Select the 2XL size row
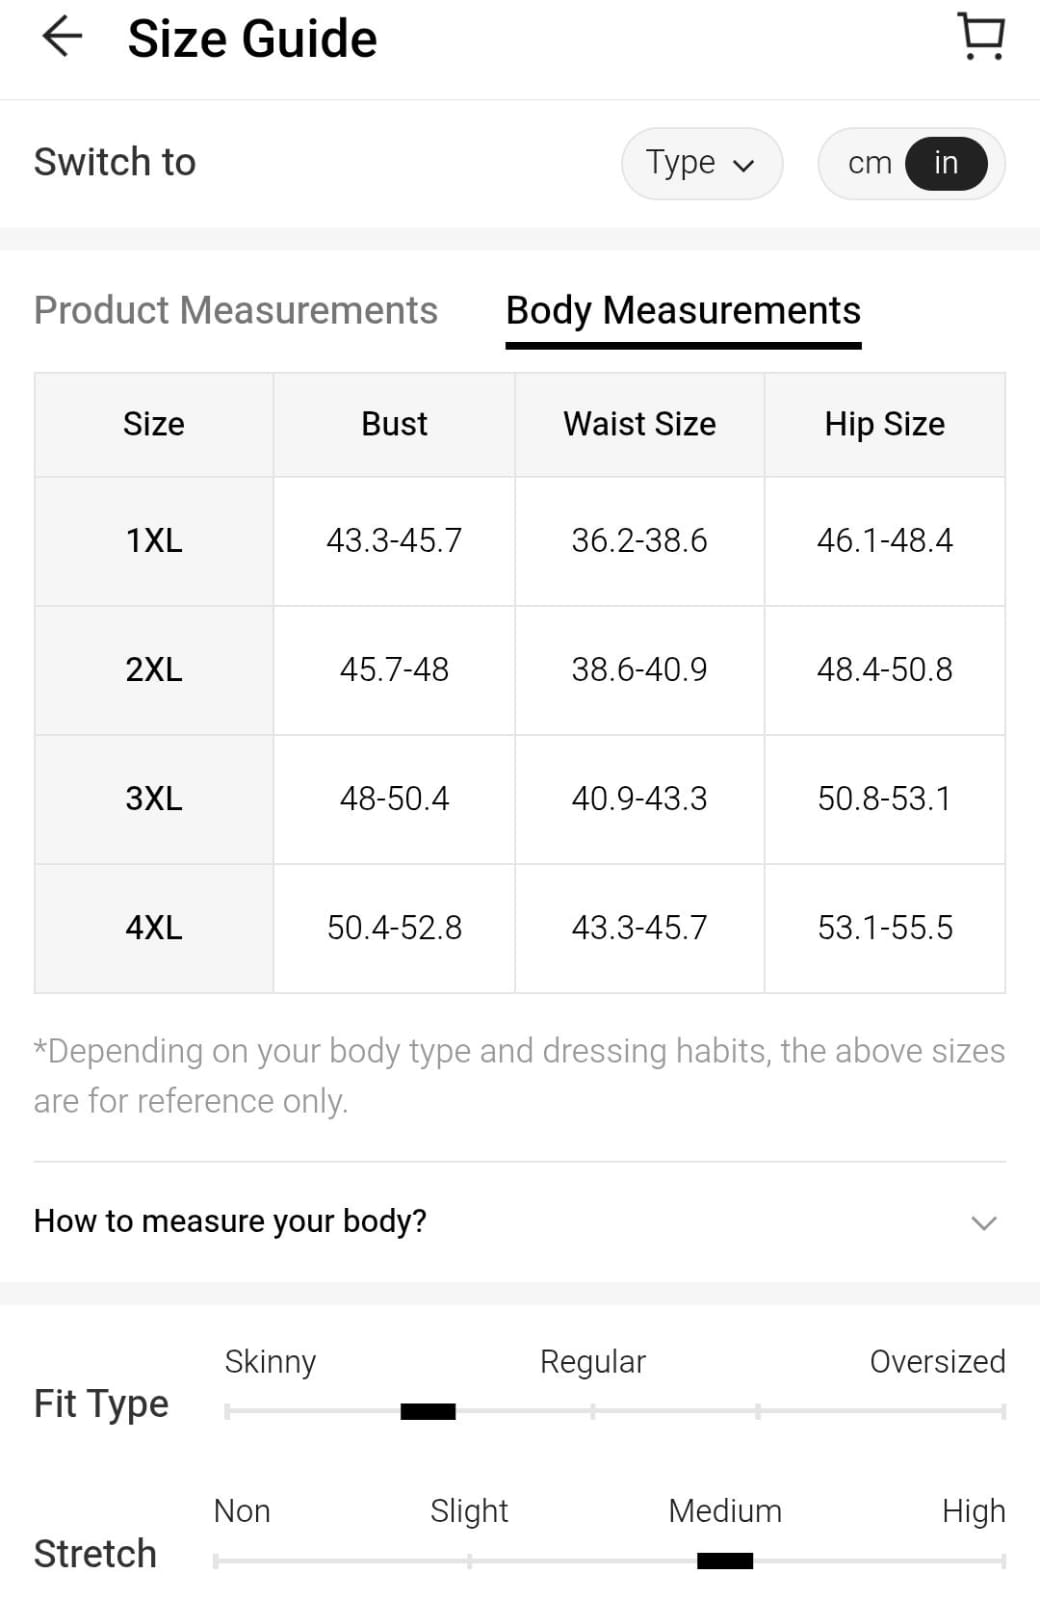 tap(154, 669)
